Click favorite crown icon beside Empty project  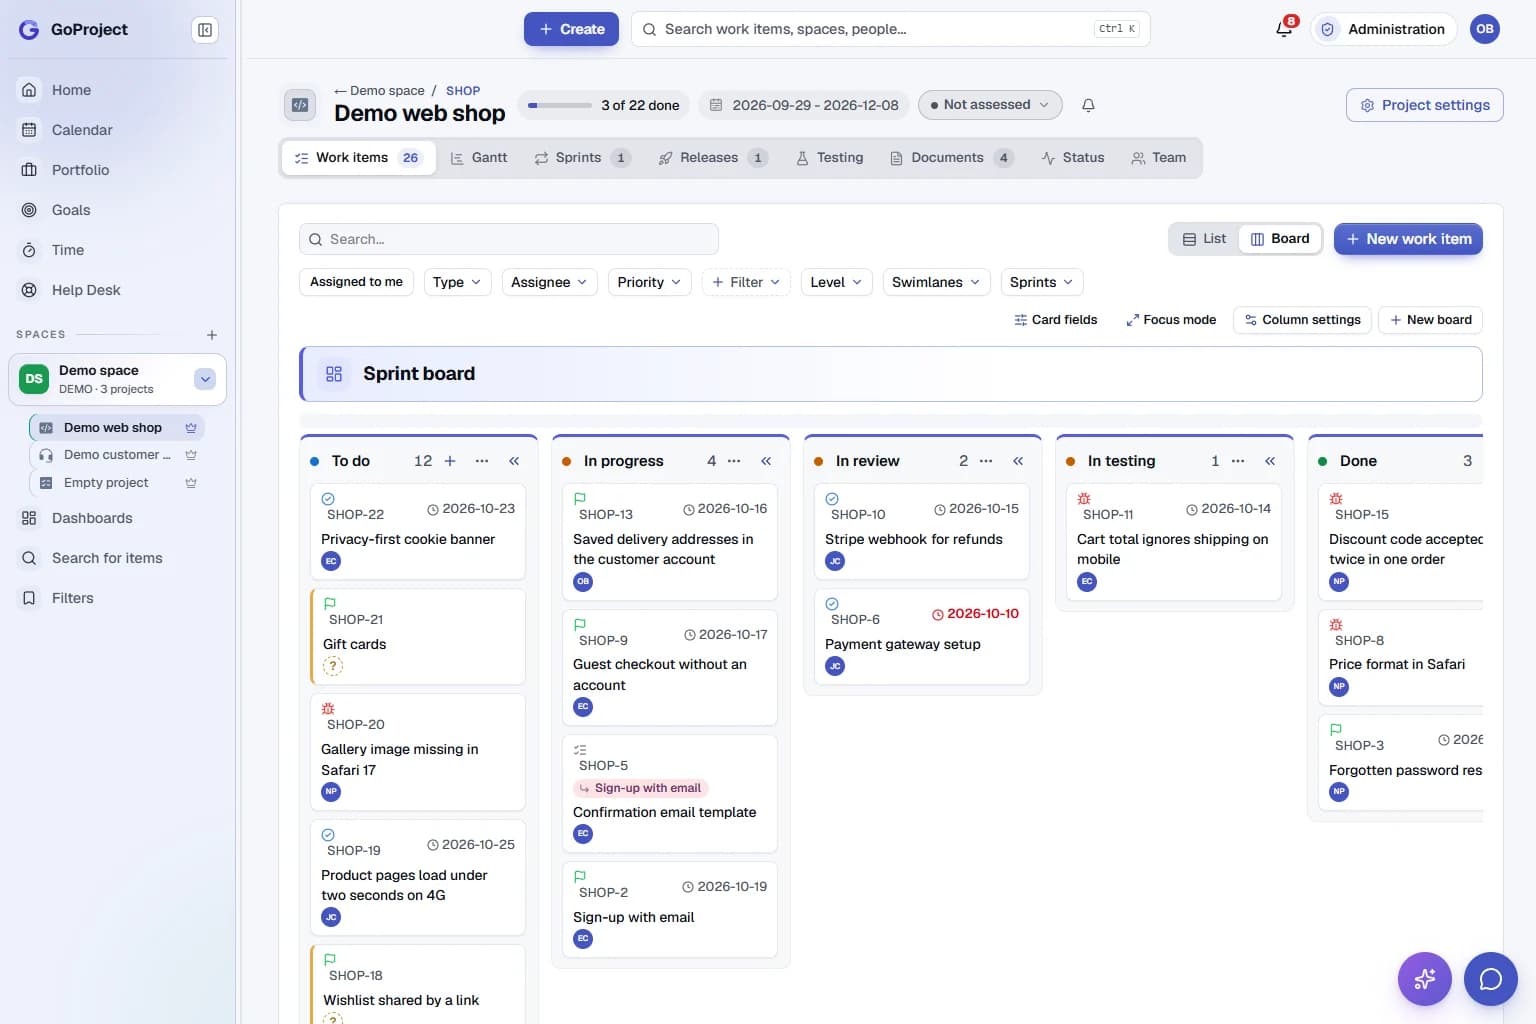(x=191, y=483)
